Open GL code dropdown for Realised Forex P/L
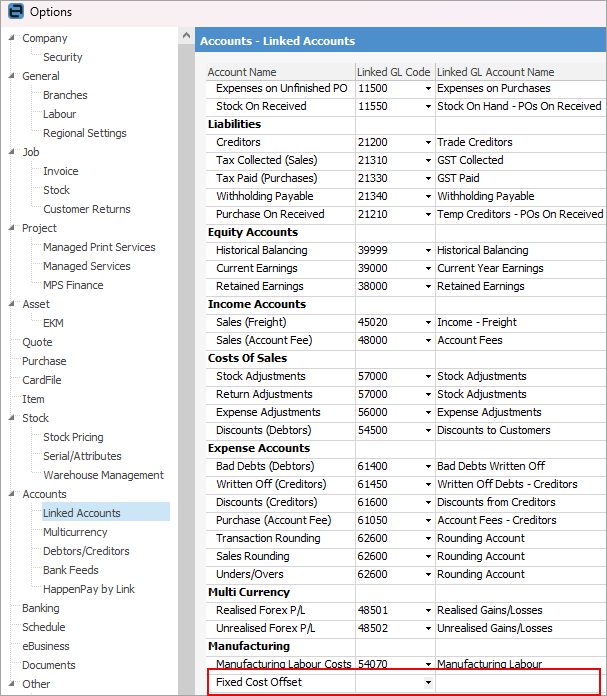The width and height of the screenshot is (607, 696). coord(428,610)
